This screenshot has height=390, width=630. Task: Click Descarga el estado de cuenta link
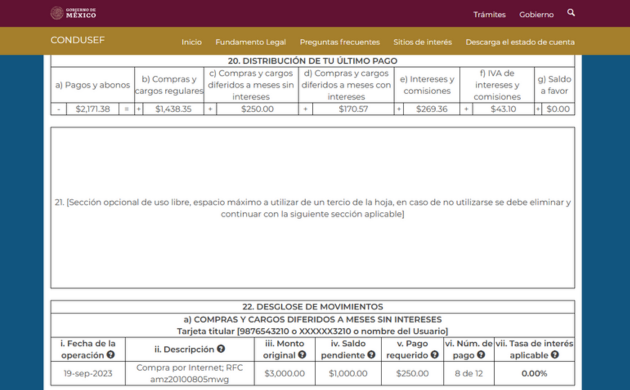[x=520, y=42]
